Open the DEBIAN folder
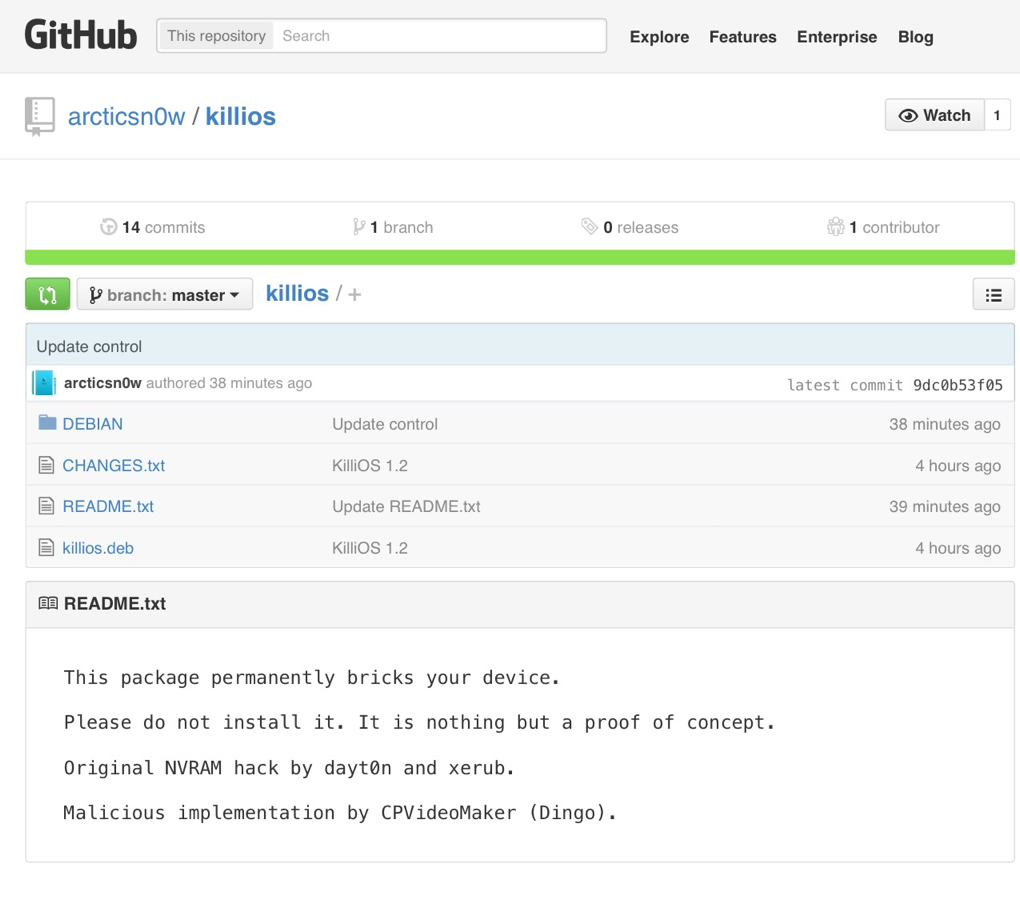Viewport: 1020px width, 904px height. tap(92, 424)
